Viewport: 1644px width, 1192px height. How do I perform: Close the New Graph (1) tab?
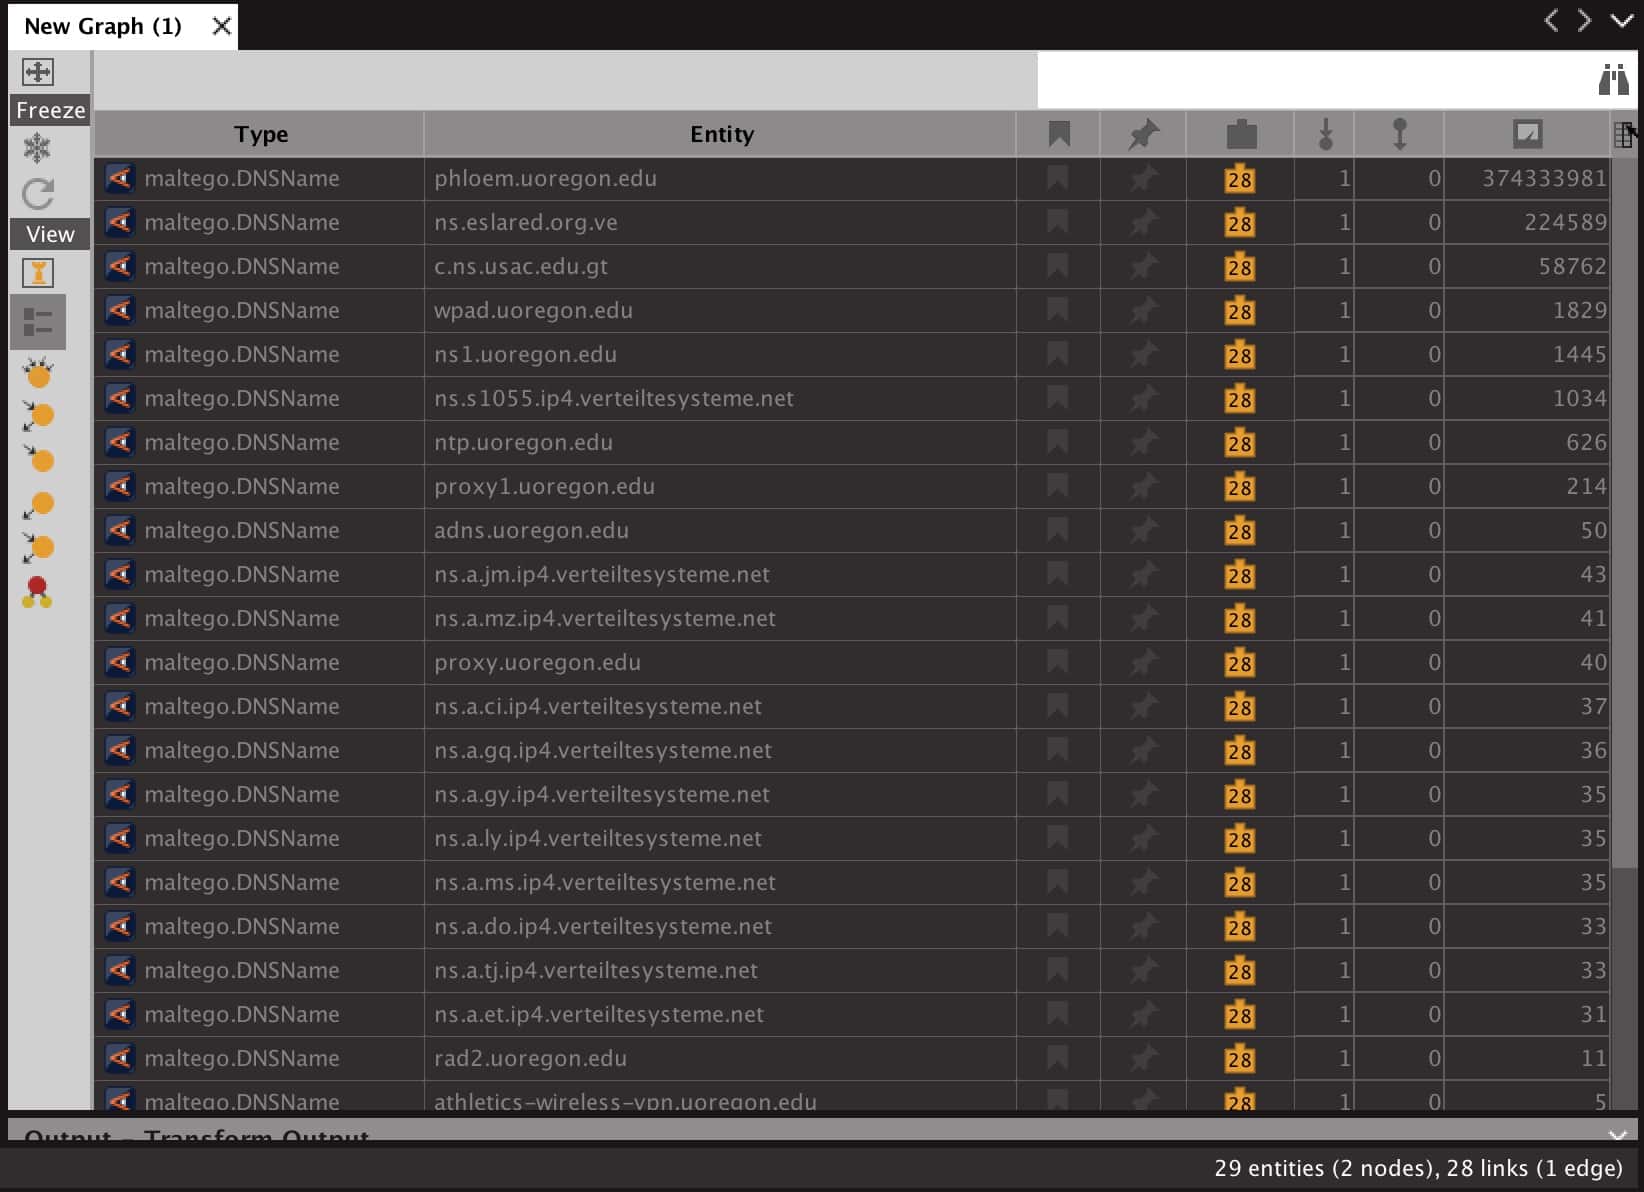click(222, 27)
